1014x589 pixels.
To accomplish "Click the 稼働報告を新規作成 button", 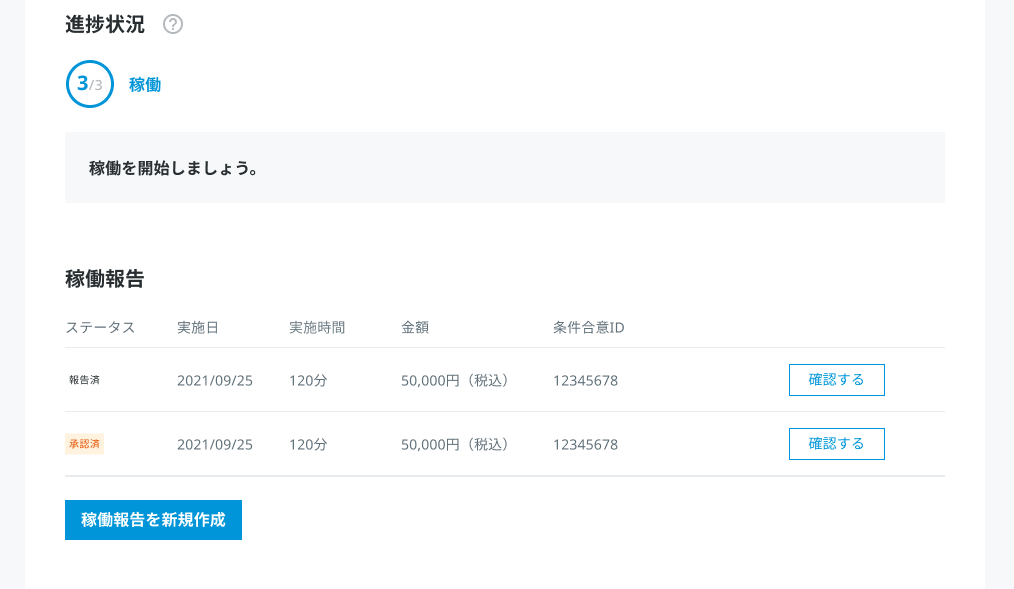I will 153,520.
